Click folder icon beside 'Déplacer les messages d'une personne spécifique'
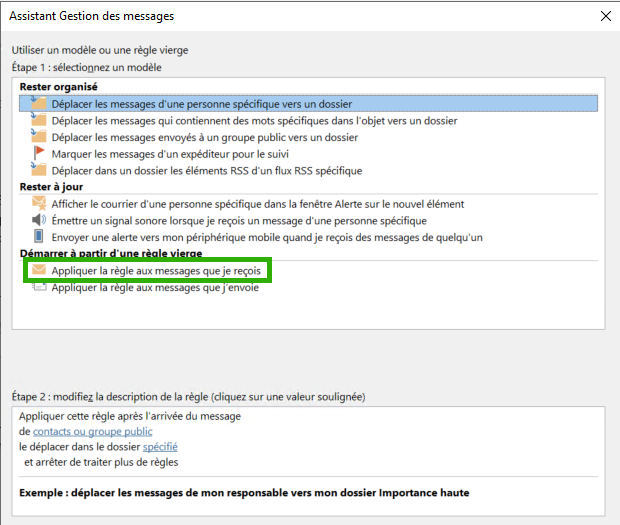This screenshot has width=620, height=525. [x=39, y=103]
